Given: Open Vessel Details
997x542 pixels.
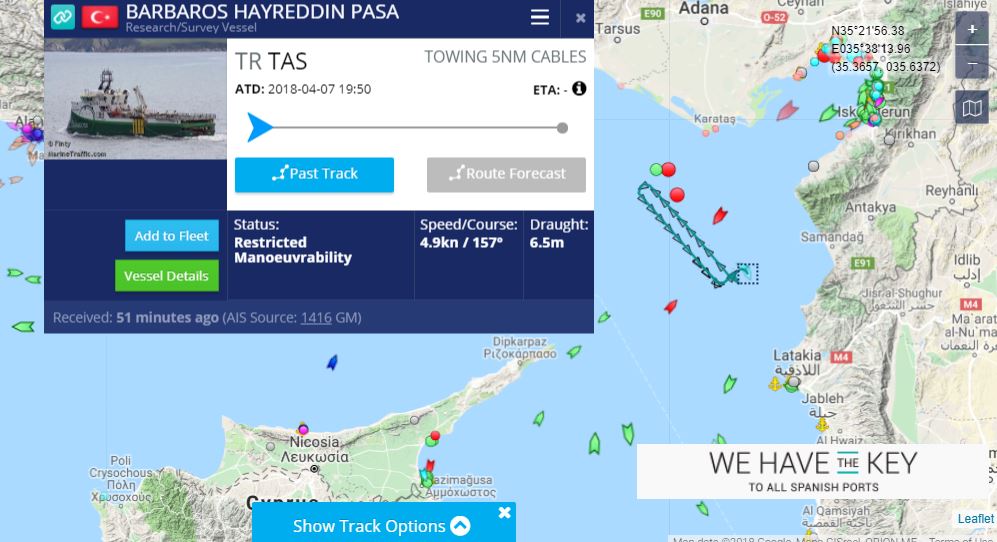Looking at the screenshot, I should tap(167, 276).
